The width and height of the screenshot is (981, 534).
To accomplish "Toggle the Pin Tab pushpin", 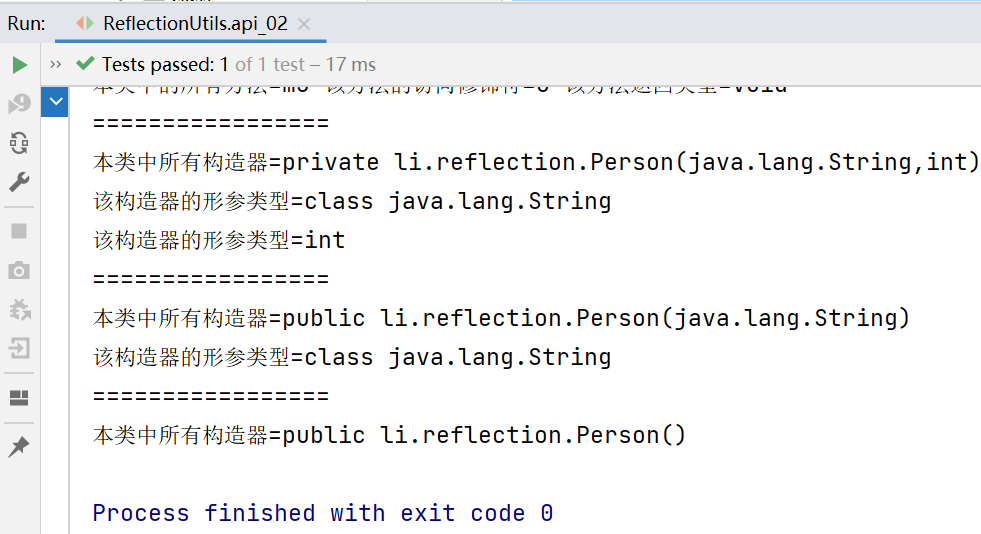I will coord(19,447).
